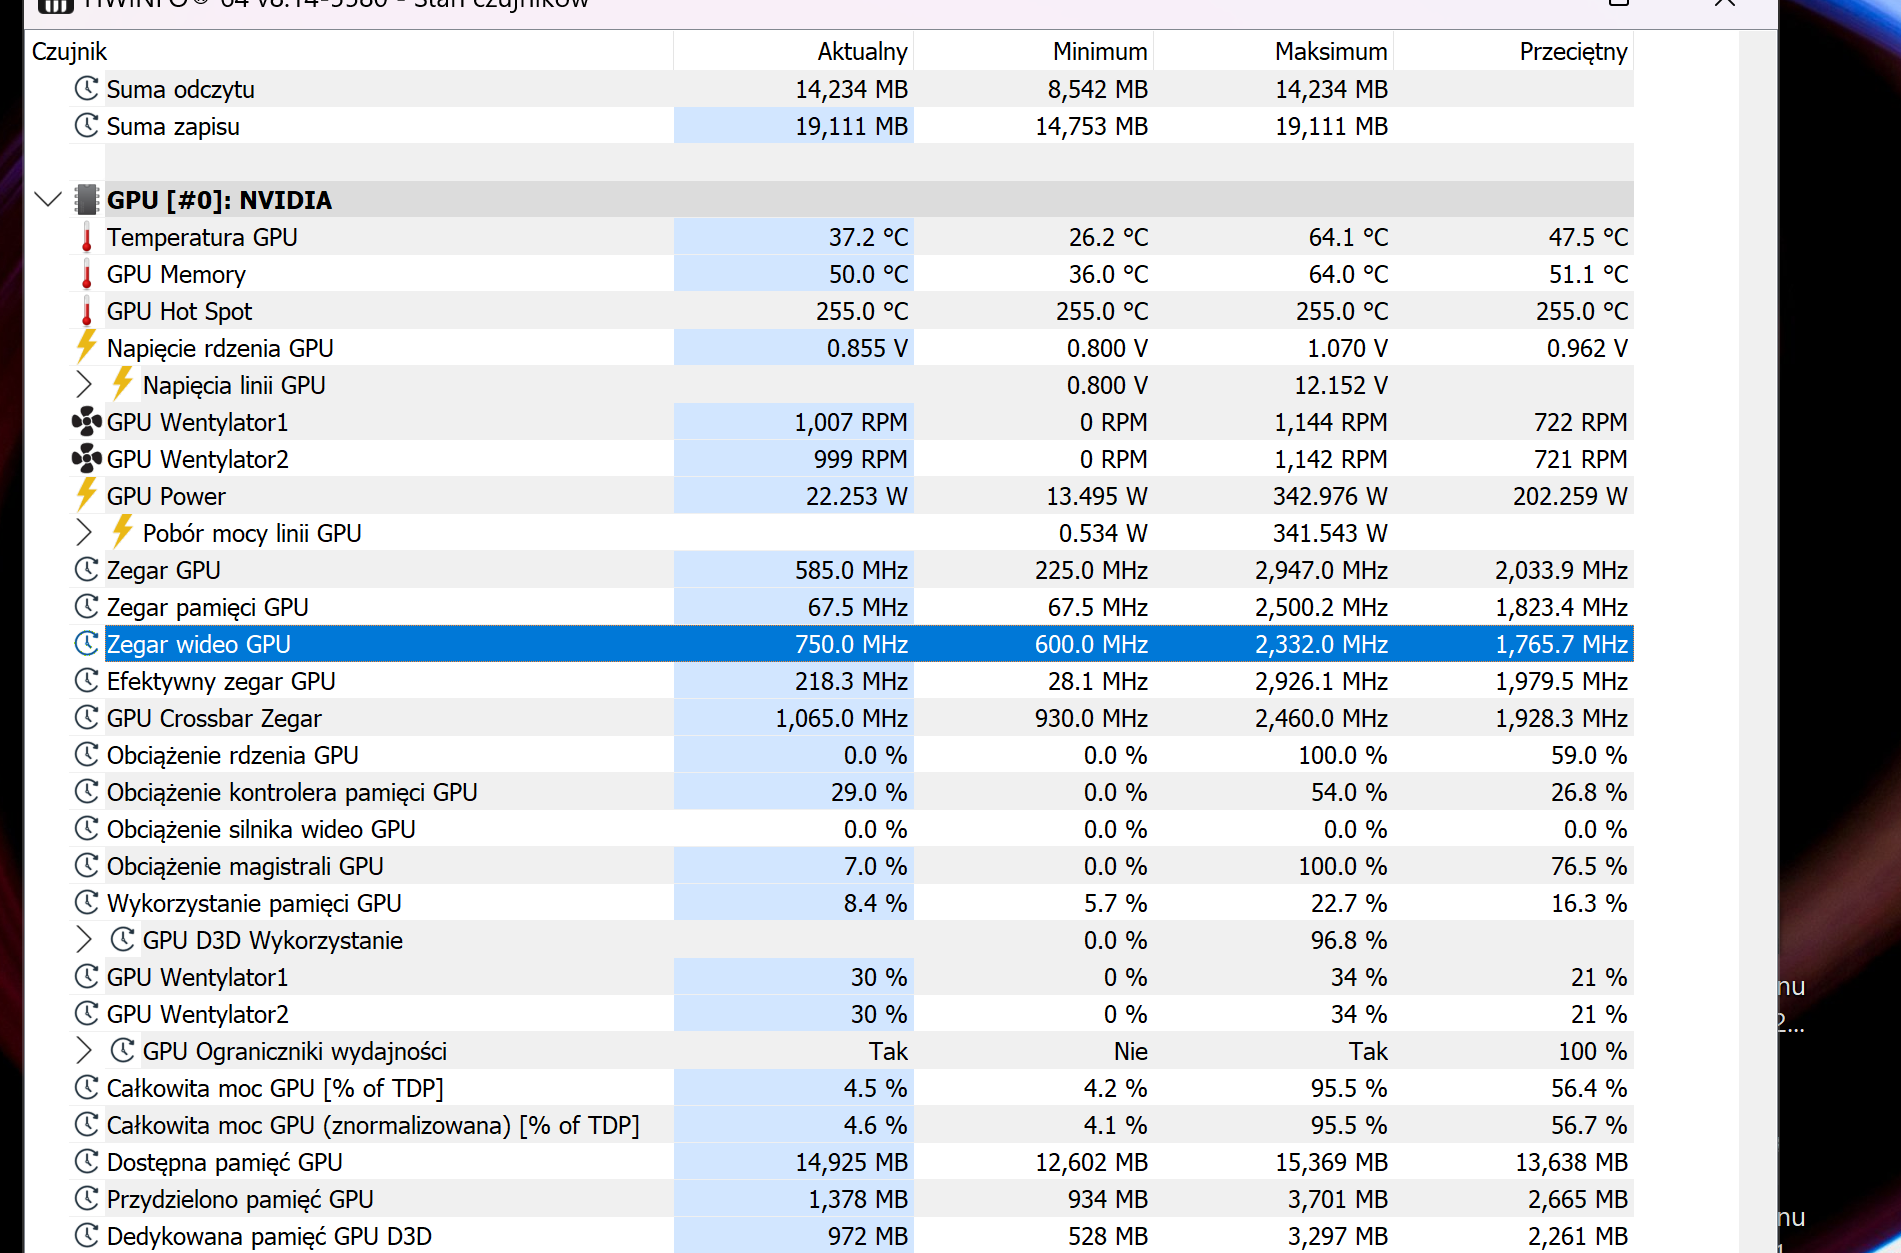Collapse the GPU [#0]: NVIDIA sensor group
1901x1253 pixels.
(x=48, y=200)
